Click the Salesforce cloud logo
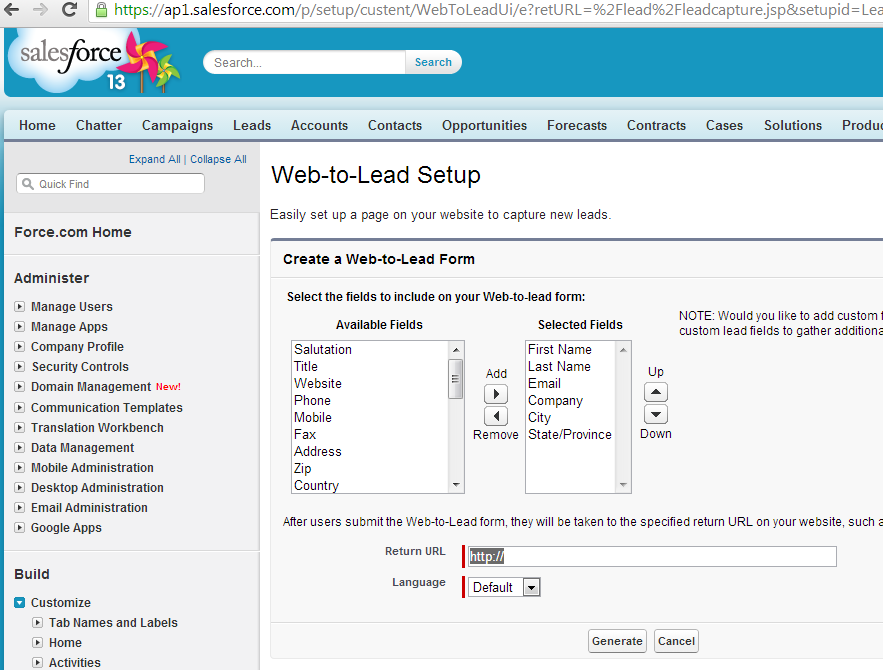The height and width of the screenshot is (670, 883). (93, 62)
